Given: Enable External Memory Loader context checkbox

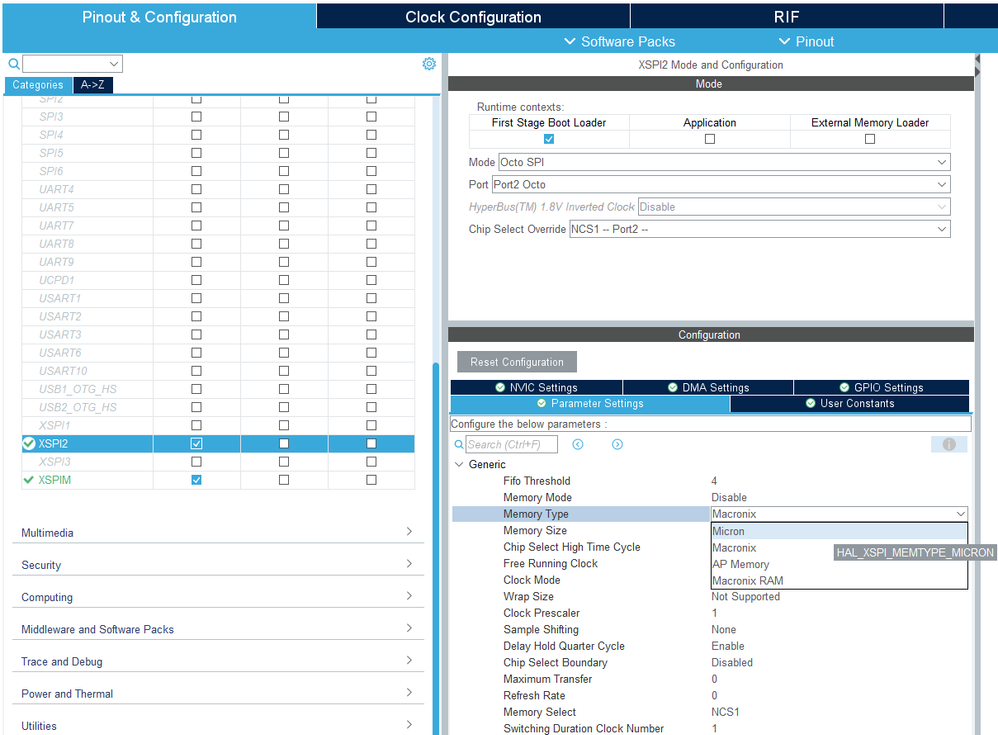Looking at the screenshot, I should tap(869, 139).
